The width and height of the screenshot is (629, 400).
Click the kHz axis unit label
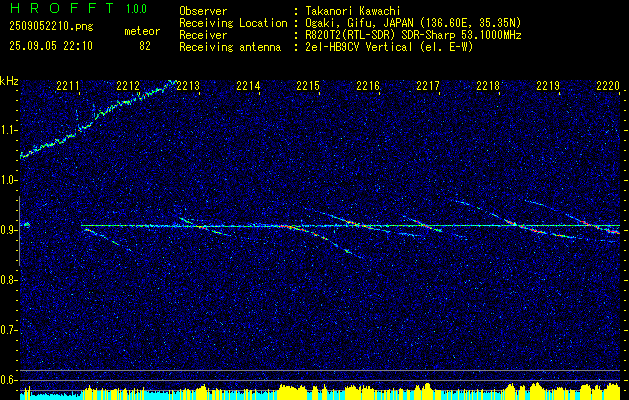coord(9,81)
